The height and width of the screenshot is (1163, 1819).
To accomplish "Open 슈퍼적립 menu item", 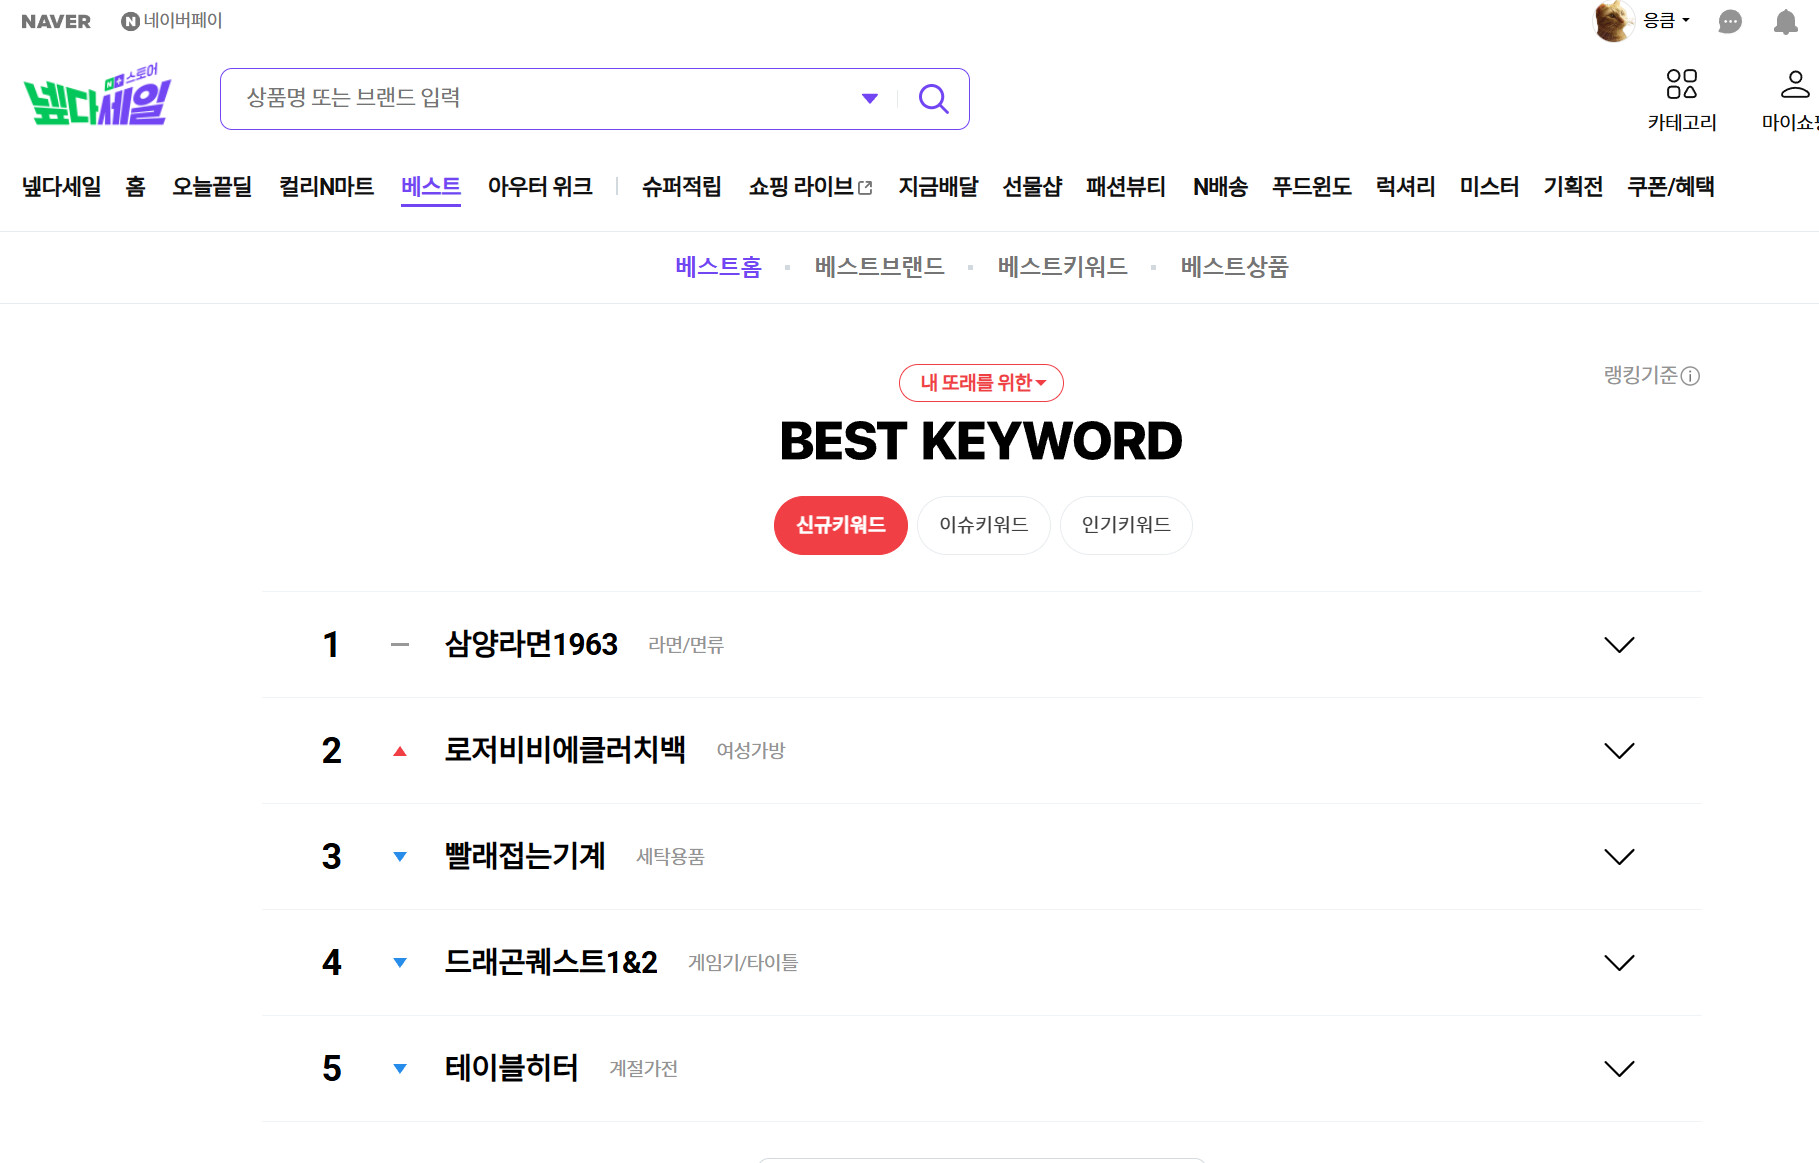I will click(x=681, y=186).
